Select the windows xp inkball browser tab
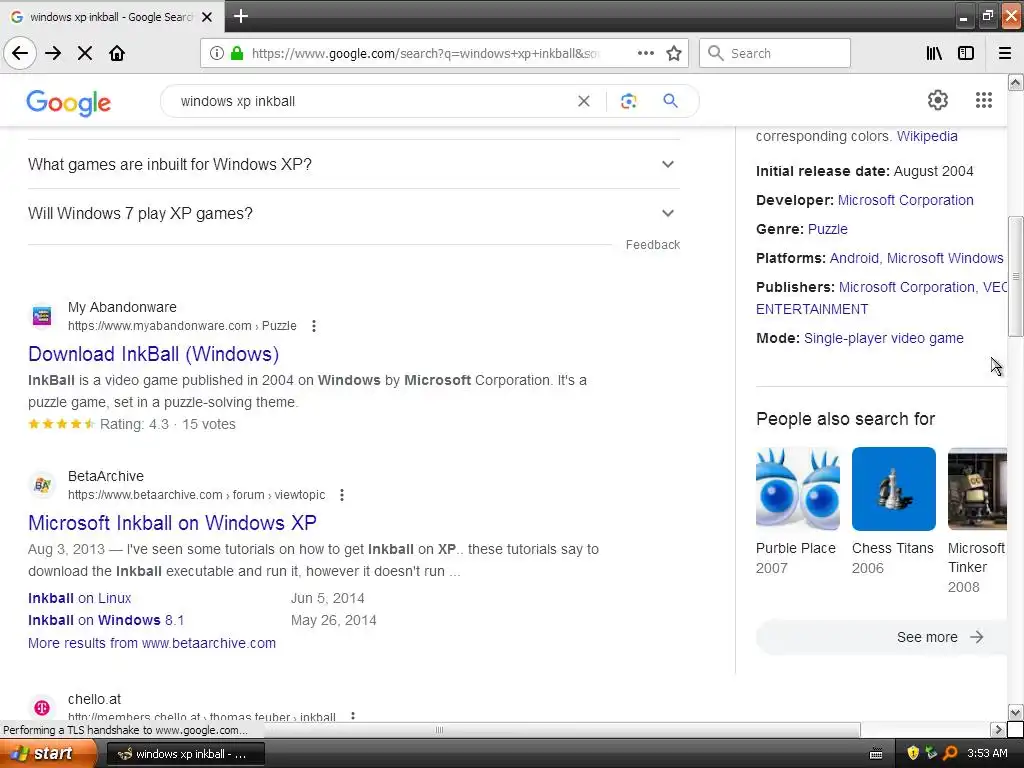1024x768 pixels. [112, 17]
